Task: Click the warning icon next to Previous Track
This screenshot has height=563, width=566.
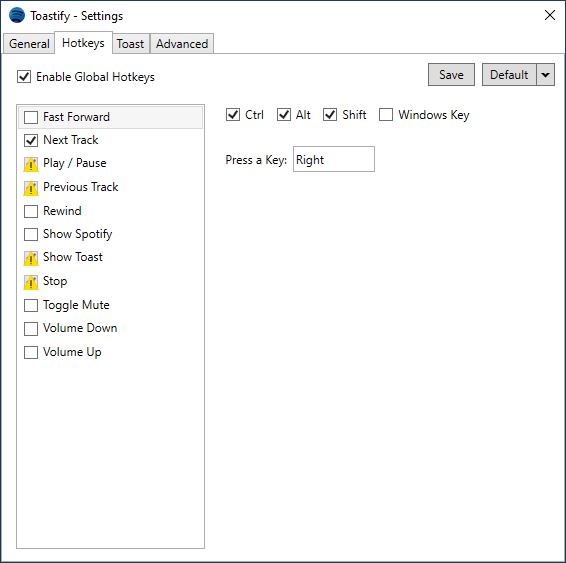Action: click(31, 188)
